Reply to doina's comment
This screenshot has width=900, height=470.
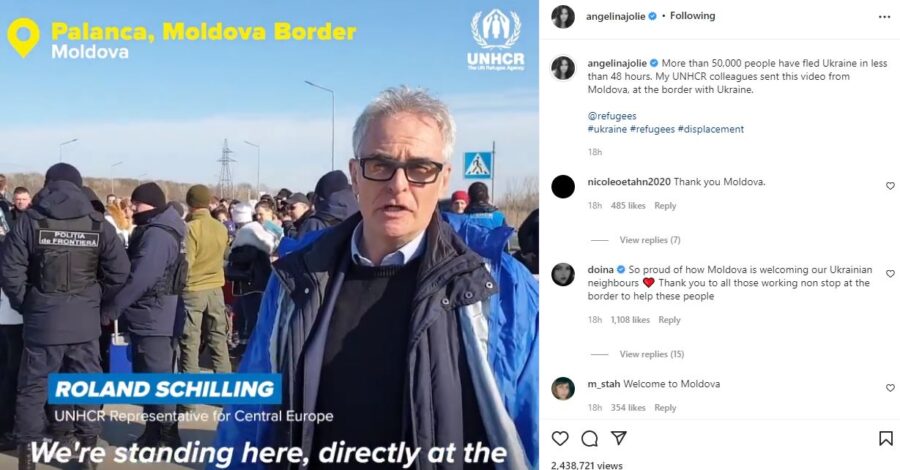point(669,320)
